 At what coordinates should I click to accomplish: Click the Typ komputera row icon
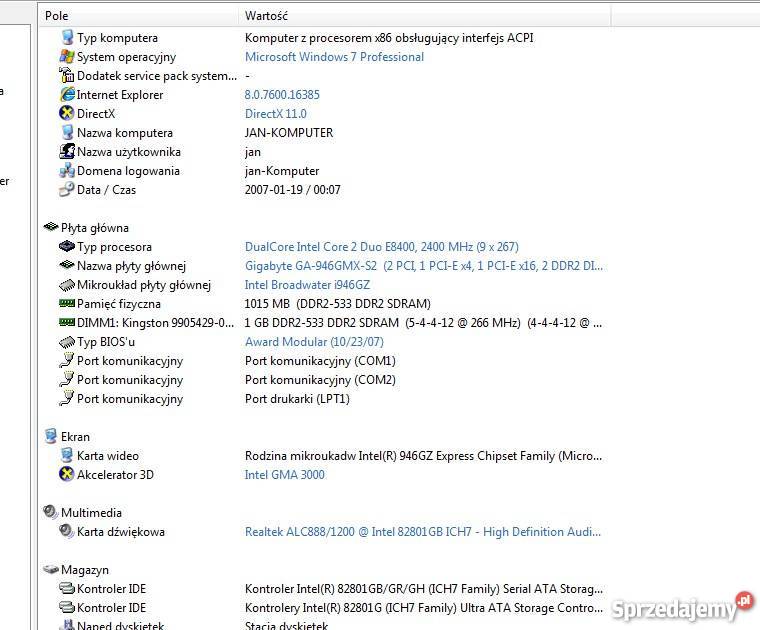[x=67, y=37]
